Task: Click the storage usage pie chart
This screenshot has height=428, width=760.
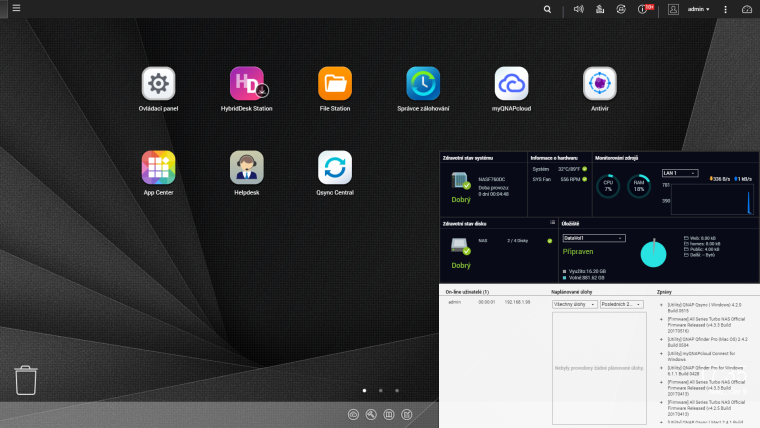Action: [653, 253]
